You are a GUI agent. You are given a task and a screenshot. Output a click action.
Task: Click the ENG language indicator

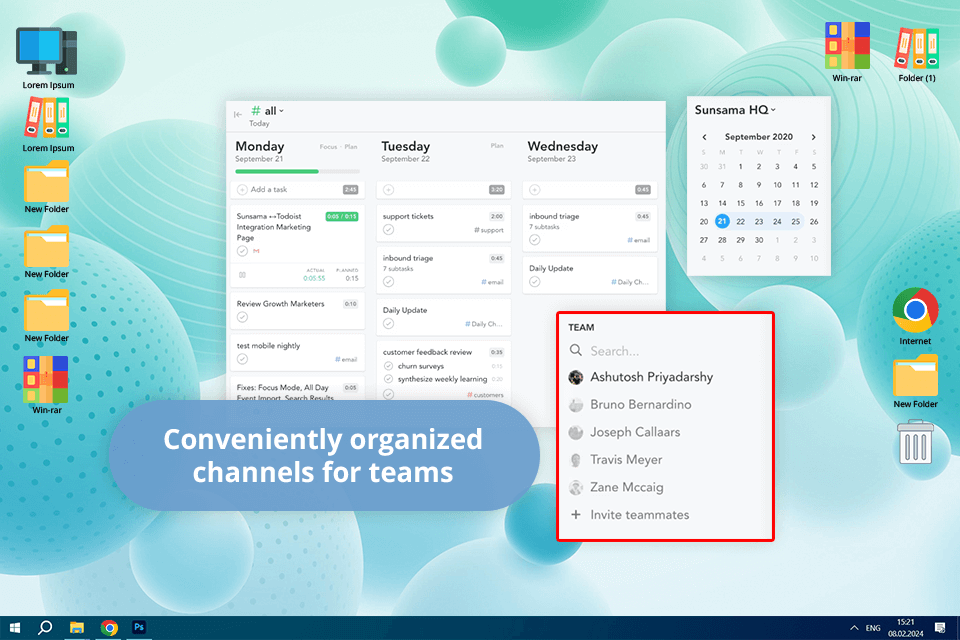[x=873, y=628]
